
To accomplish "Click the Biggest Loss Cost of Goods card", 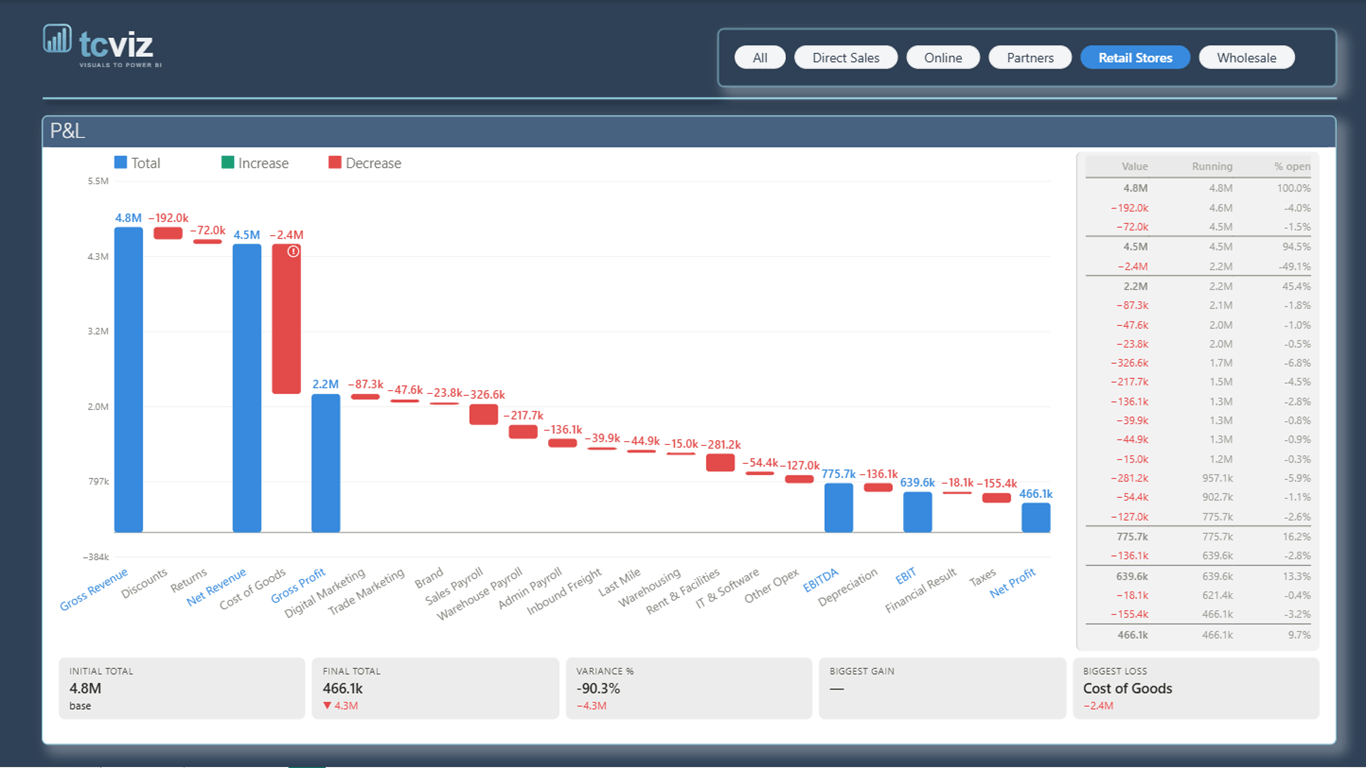I will click(x=1196, y=688).
